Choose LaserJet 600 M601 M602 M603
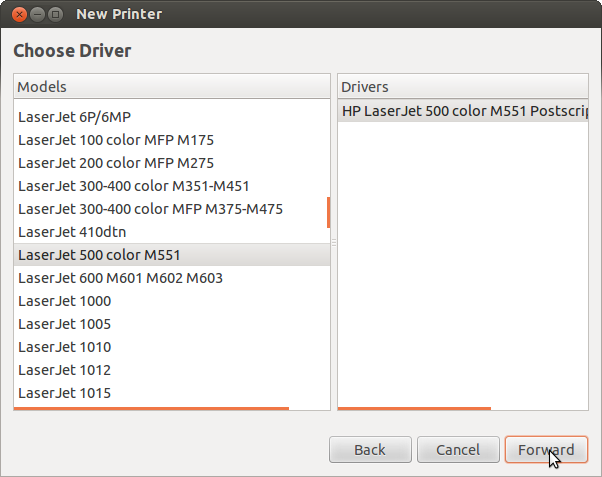 click(x=120, y=278)
